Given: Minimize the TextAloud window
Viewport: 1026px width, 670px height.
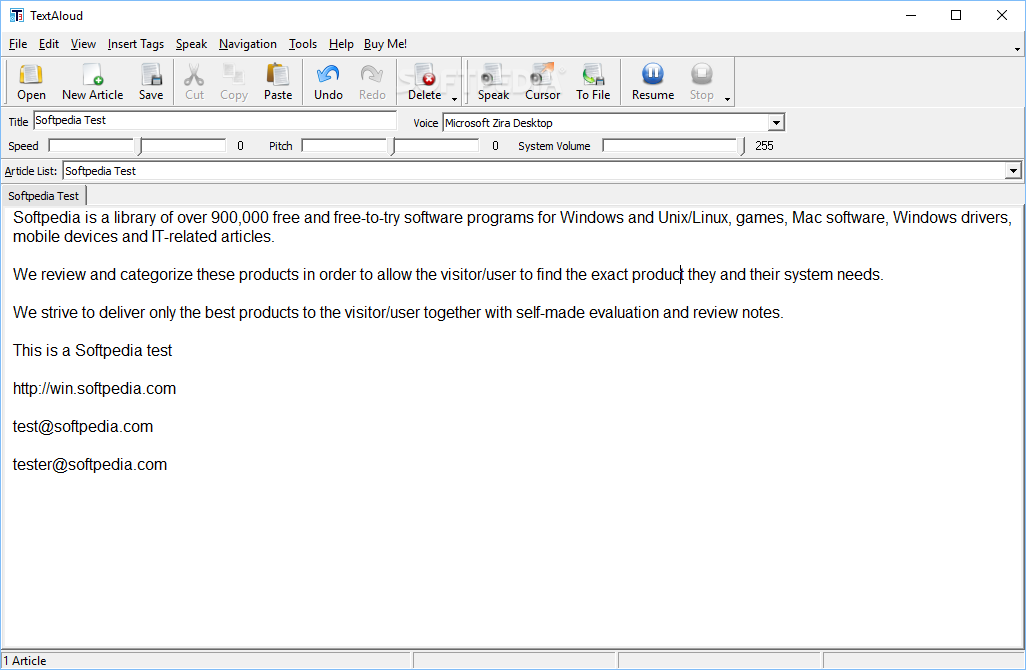Looking at the screenshot, I should pos(911,15).
